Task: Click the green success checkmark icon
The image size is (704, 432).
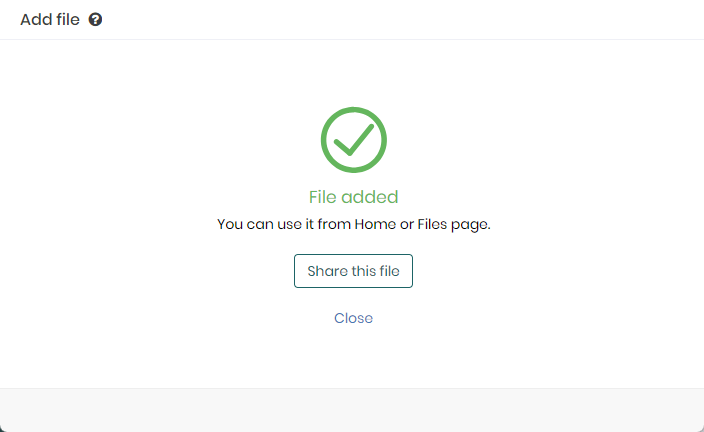Action: click(x=354, y=140)
